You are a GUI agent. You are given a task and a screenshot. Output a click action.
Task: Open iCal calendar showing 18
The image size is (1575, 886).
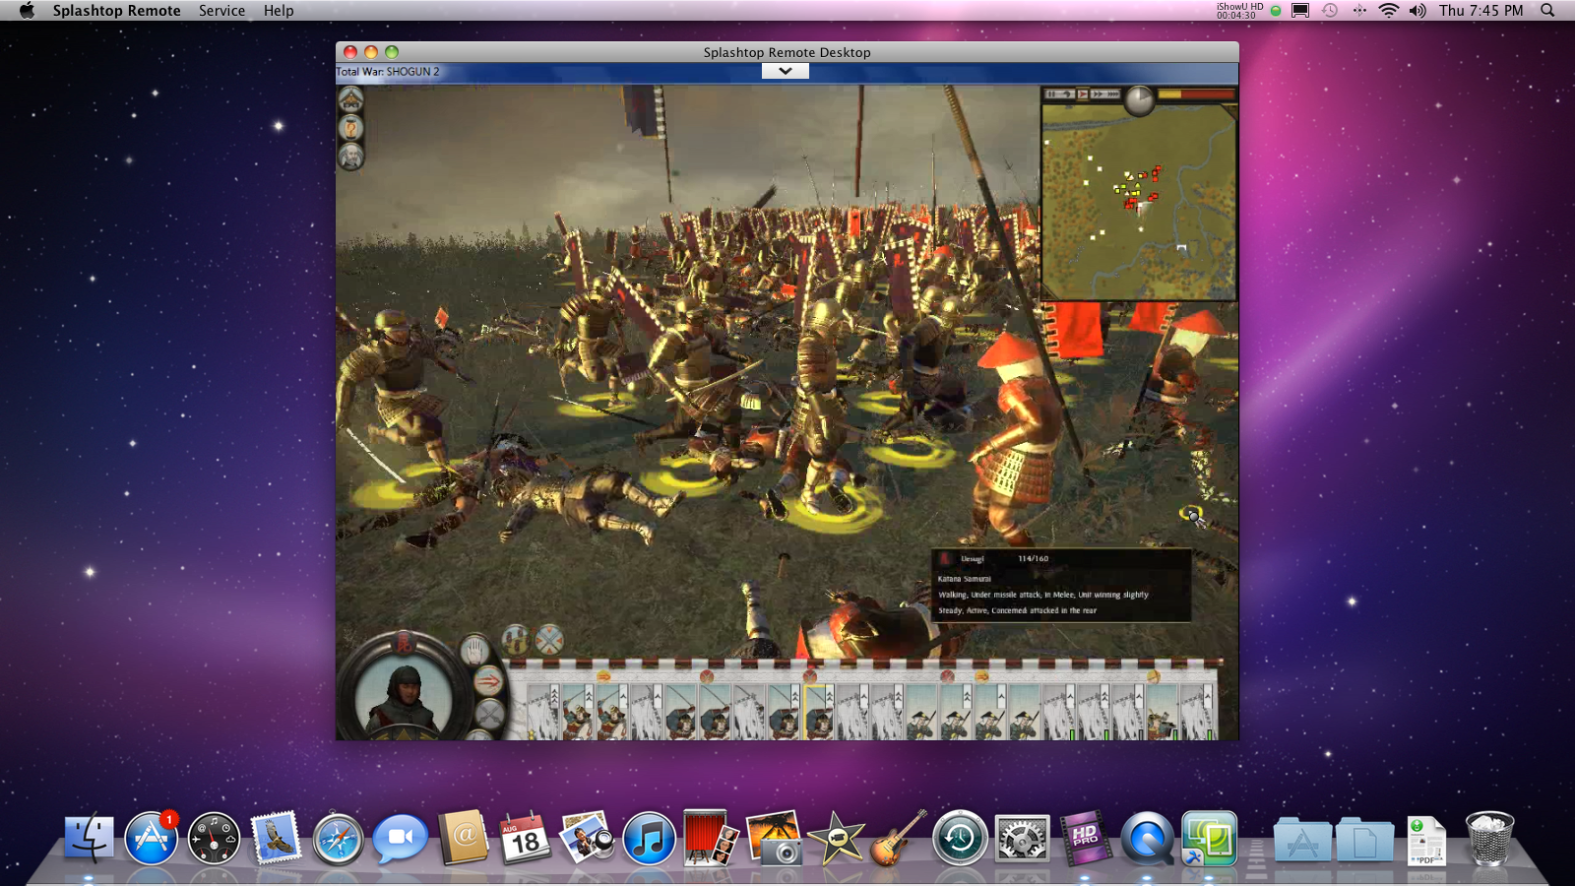pyautogui.click(x=525, y=838)
